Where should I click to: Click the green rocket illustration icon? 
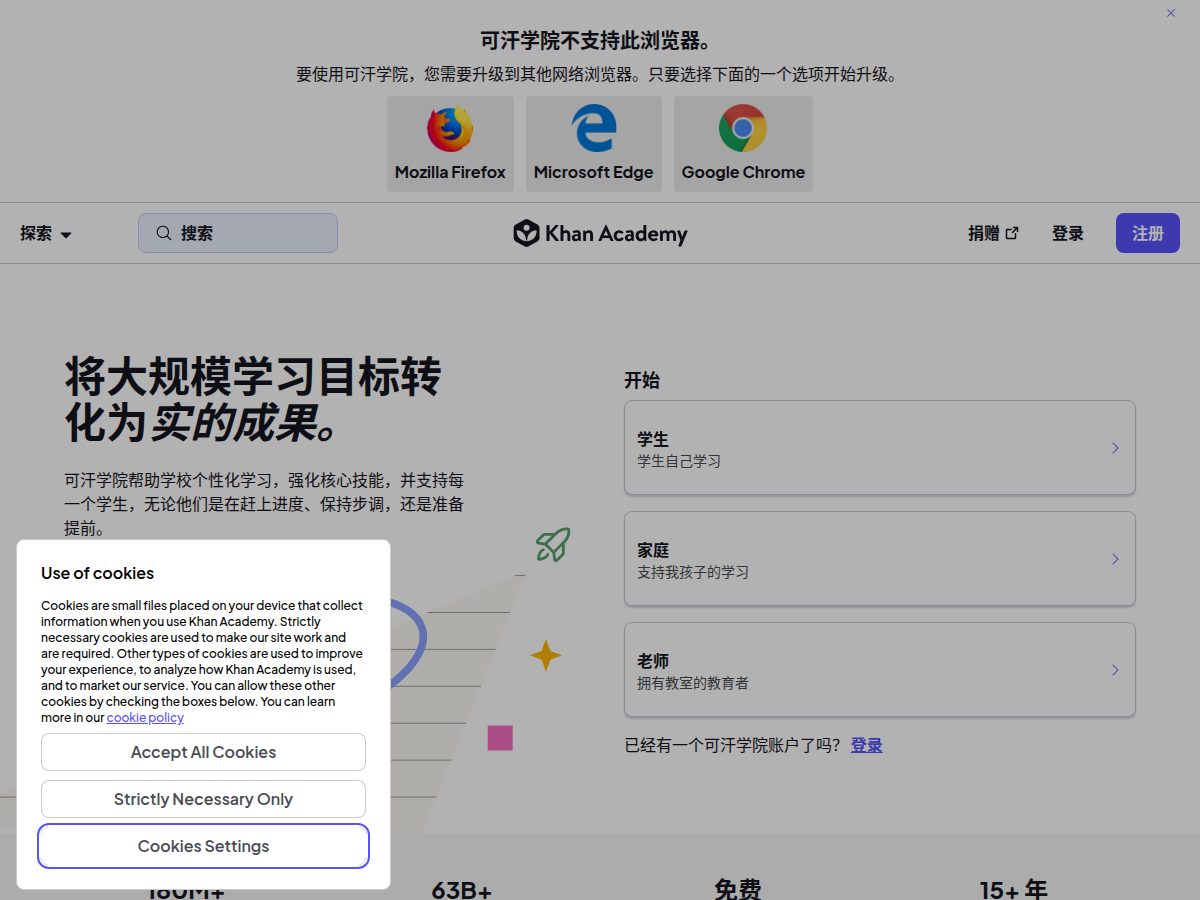tap(553, 544)
